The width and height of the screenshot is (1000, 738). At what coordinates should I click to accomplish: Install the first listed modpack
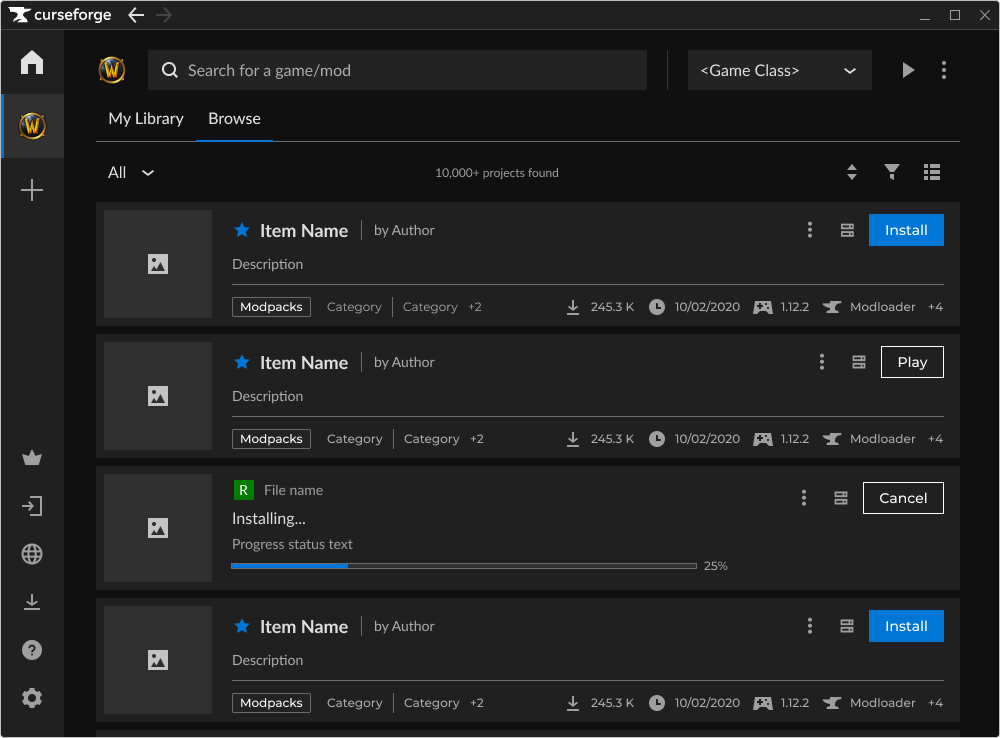point(906,230)
